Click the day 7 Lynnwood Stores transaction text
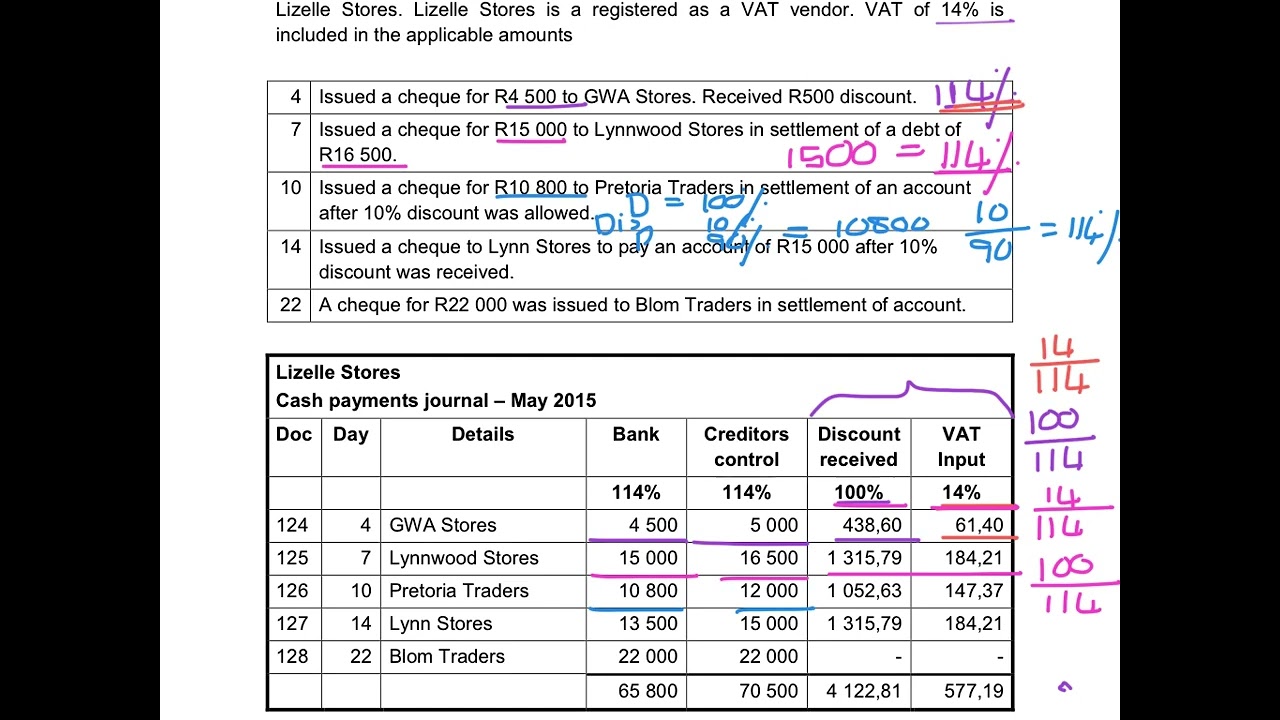This screenshot has width=1280, height=720. click(640, 142)
